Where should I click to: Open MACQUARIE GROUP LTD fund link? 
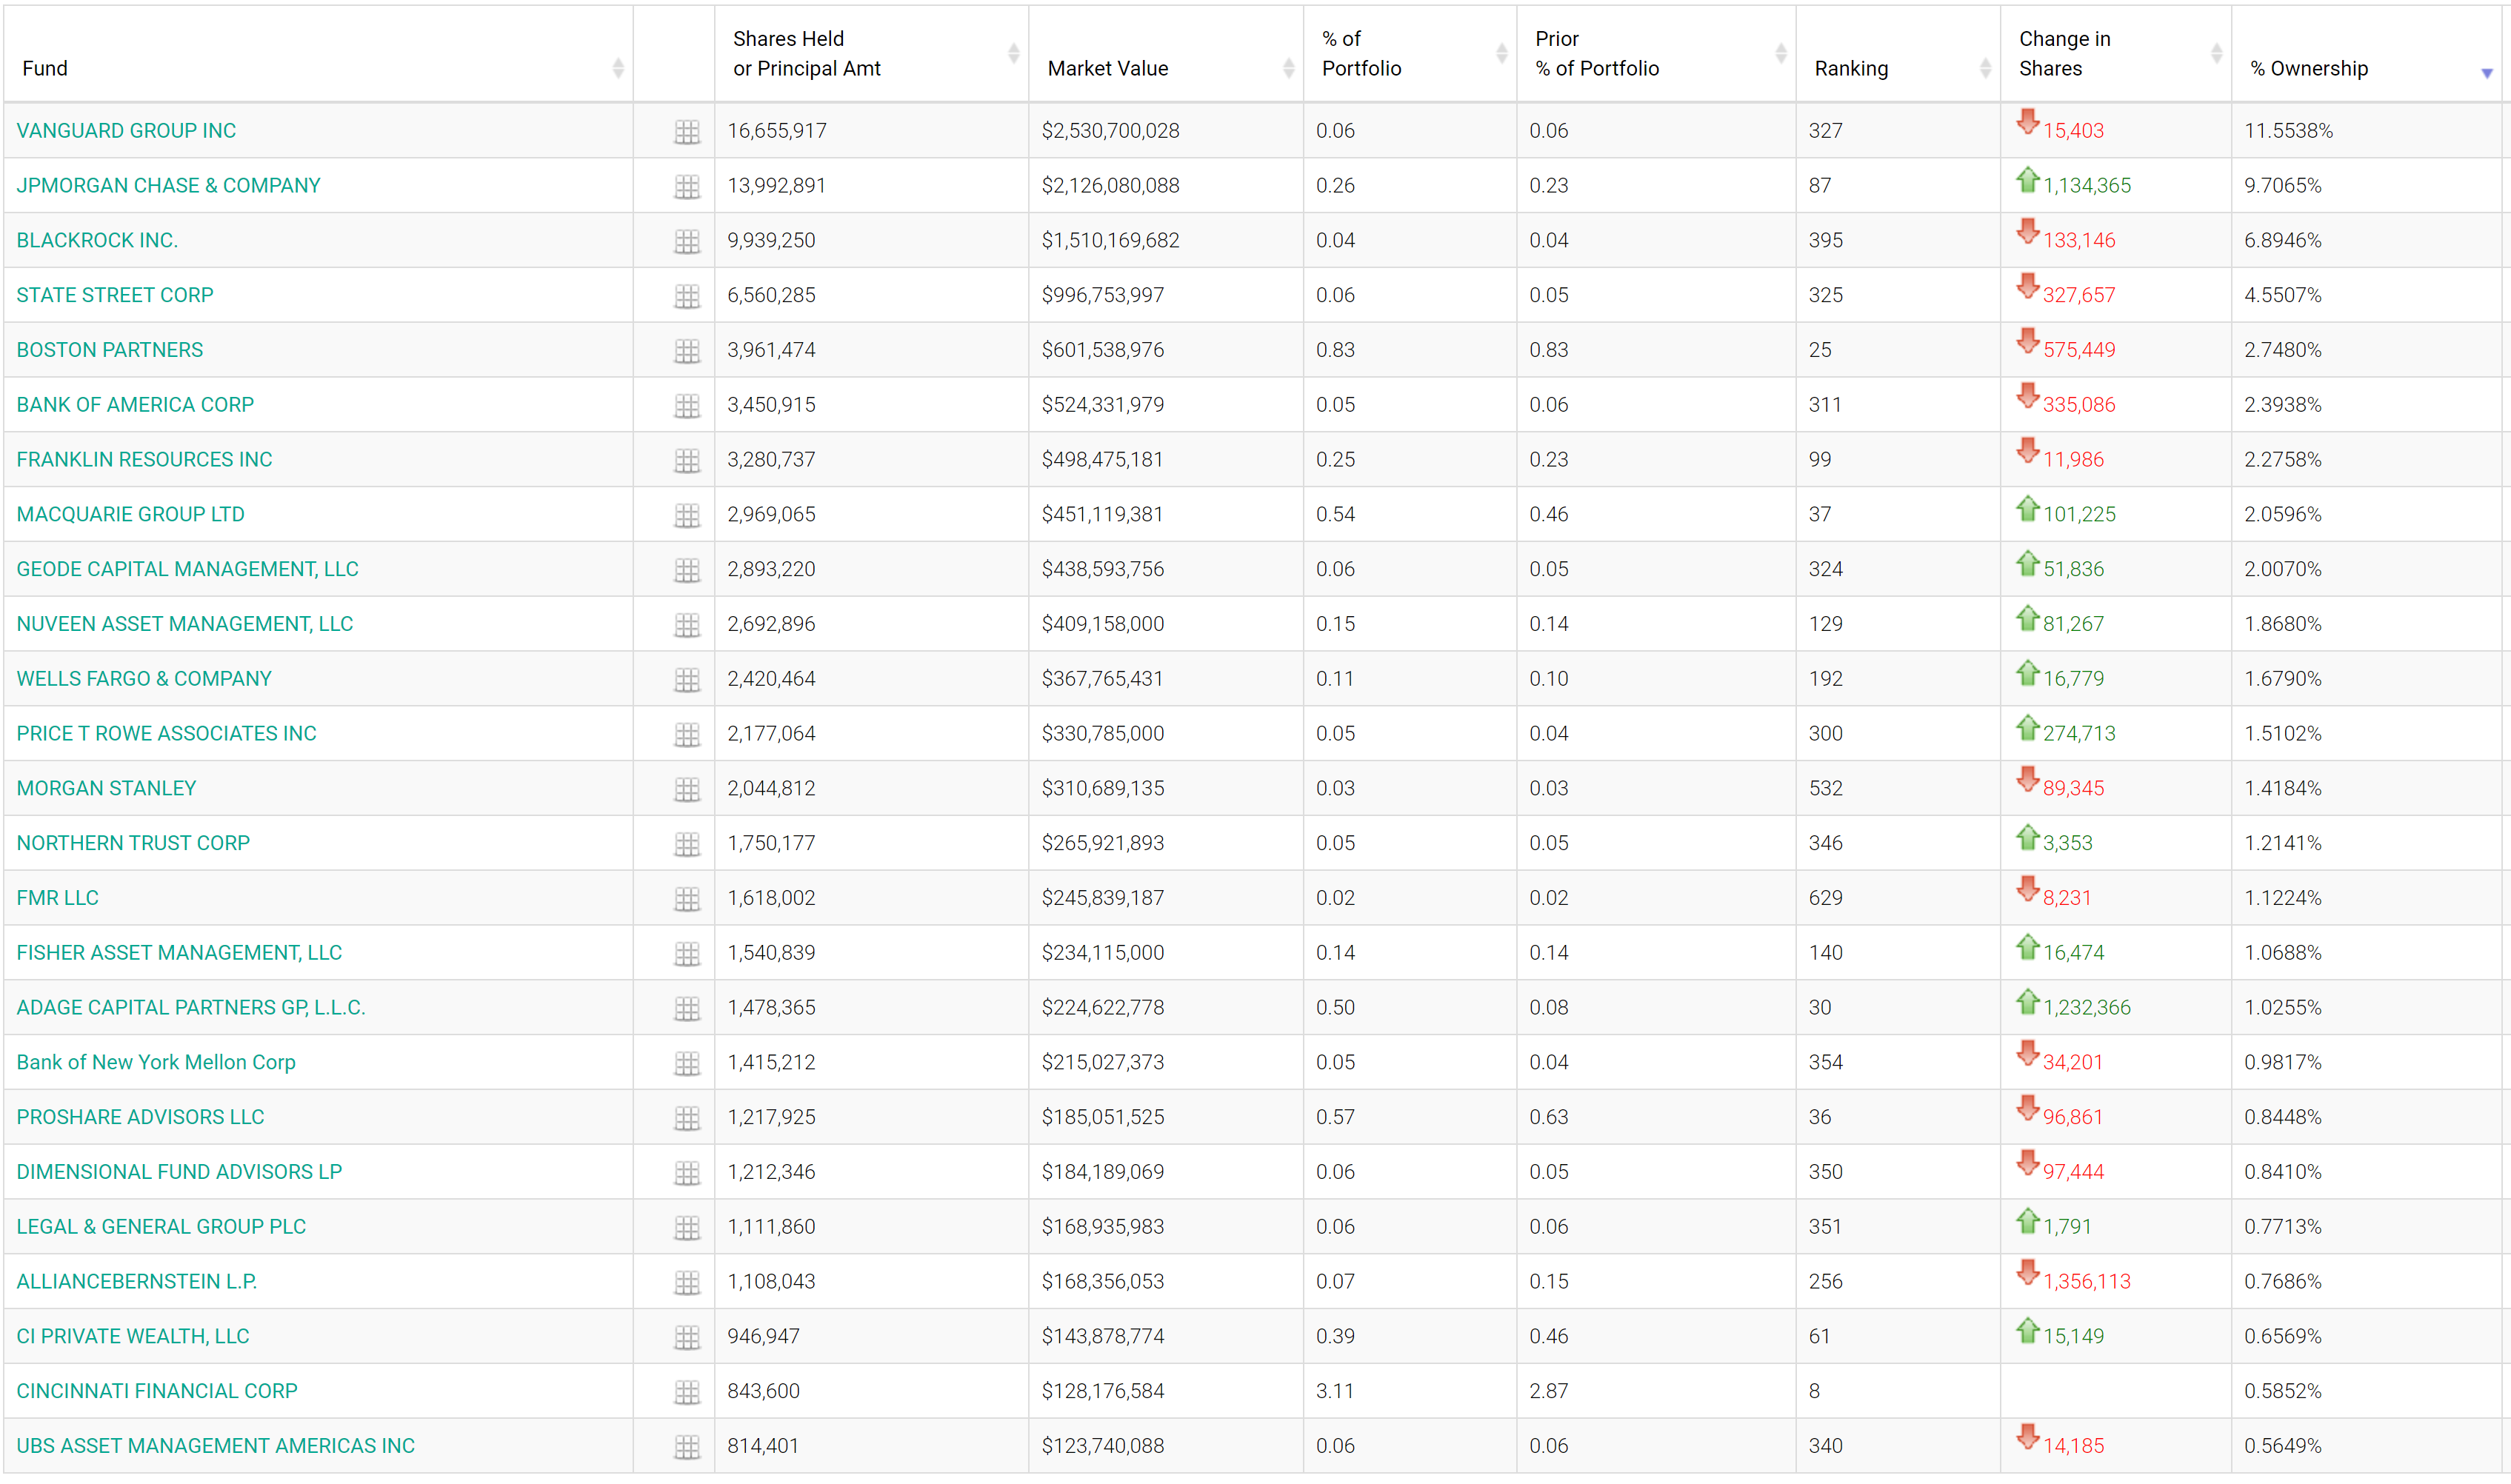tap(130, 515)
